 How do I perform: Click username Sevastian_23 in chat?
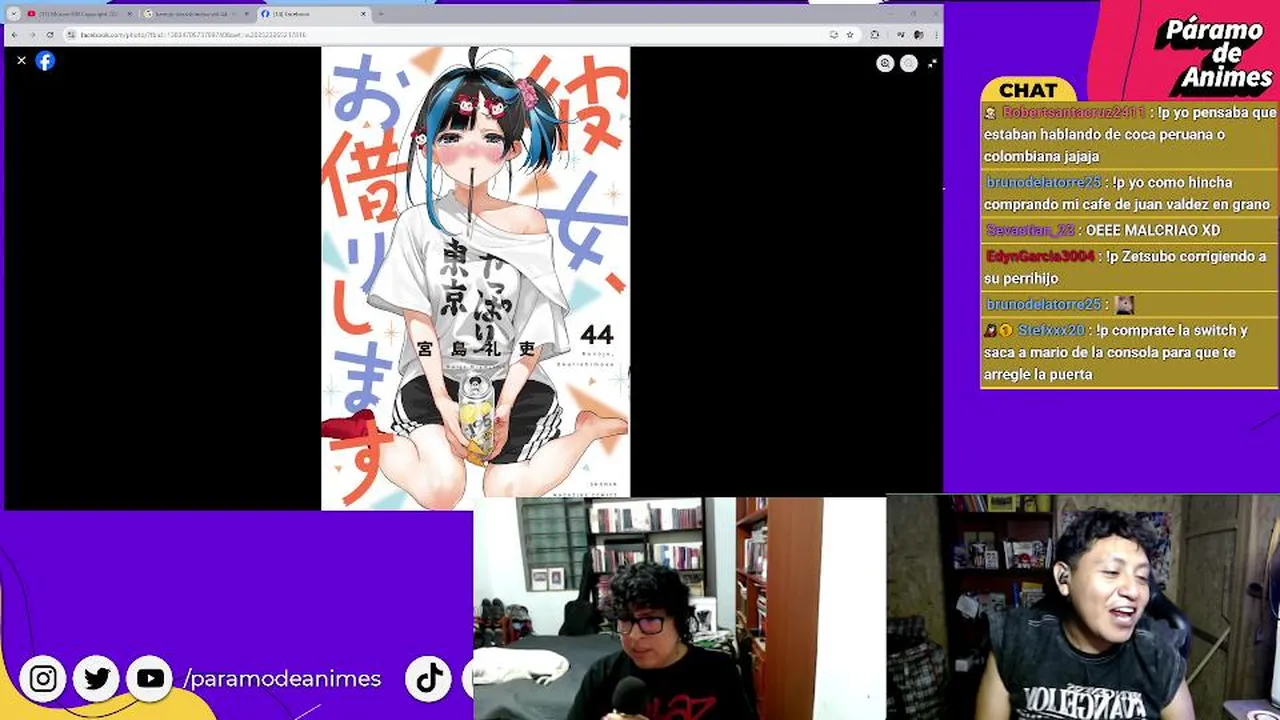tap(1030, 231)
